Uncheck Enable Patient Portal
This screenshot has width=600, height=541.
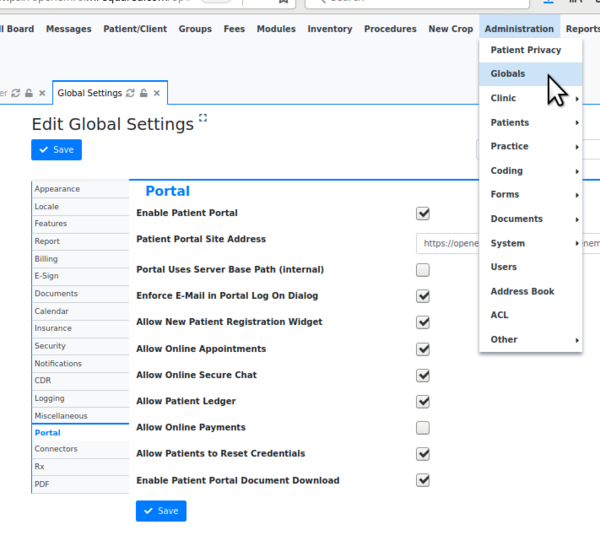[x=423, y=213]
